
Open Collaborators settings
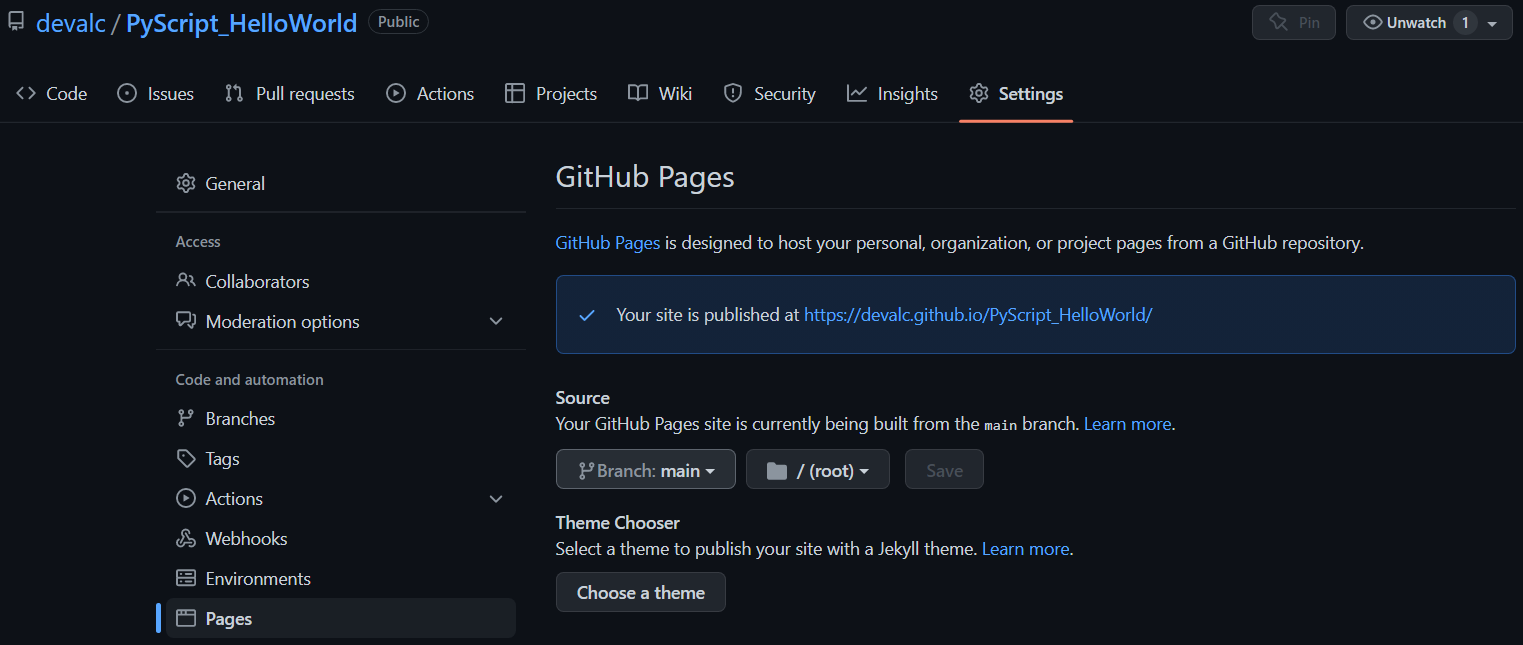point(341,281)
